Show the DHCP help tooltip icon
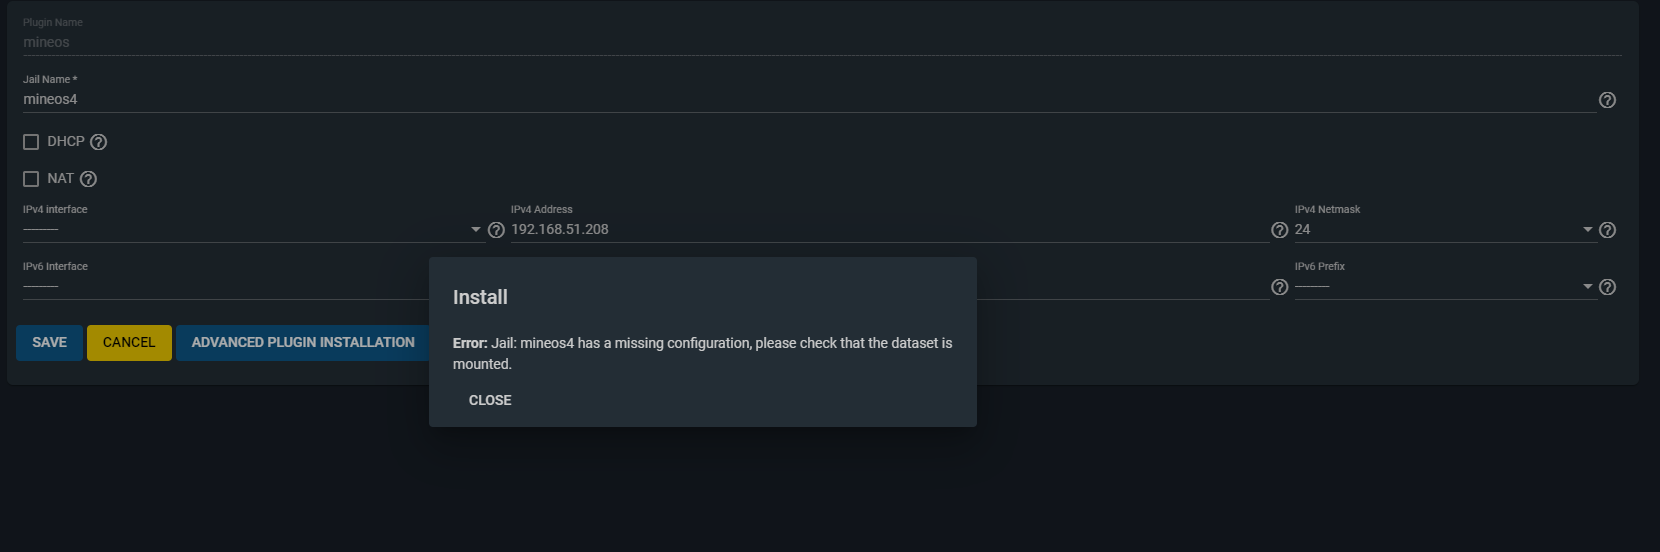 click(98, 142)
